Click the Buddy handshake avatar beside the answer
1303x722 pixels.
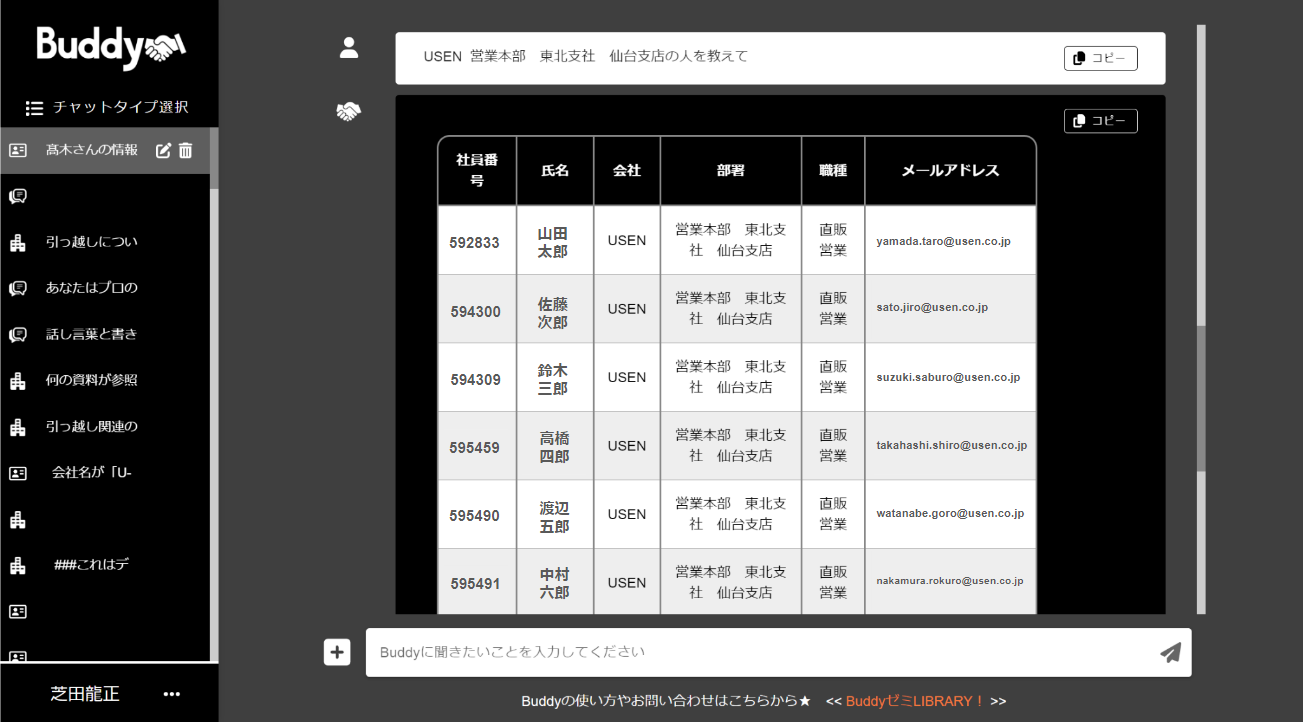pos(348,112)
